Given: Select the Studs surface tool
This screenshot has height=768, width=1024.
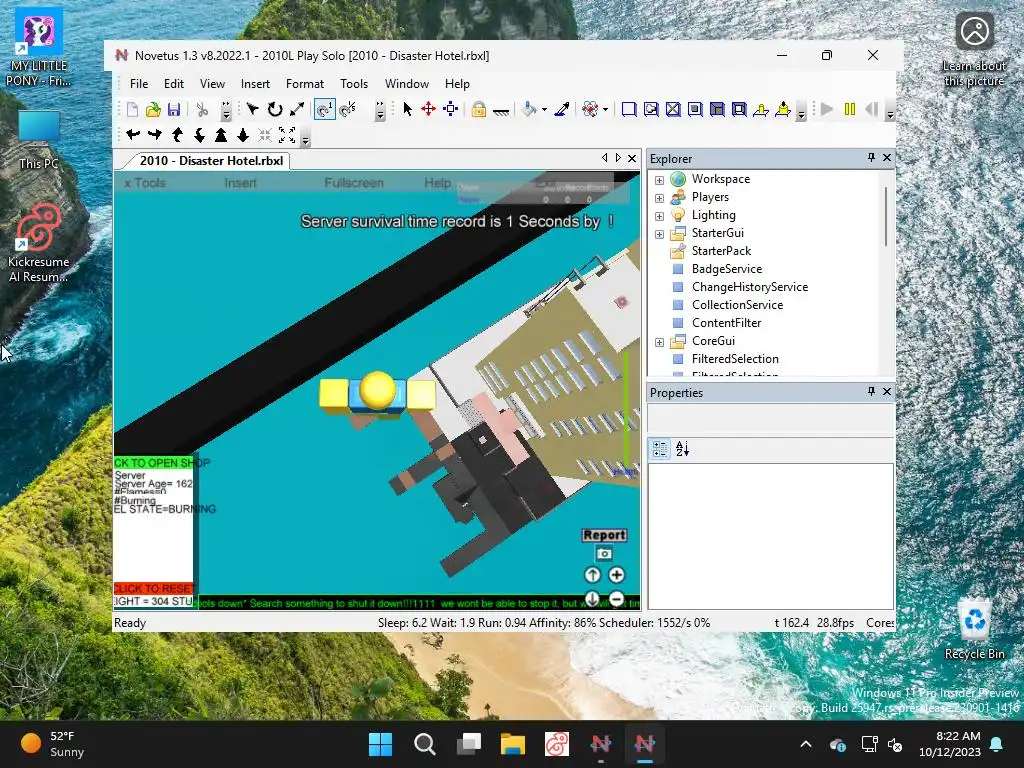Looking at the screenshot, I should coord(695,110).
